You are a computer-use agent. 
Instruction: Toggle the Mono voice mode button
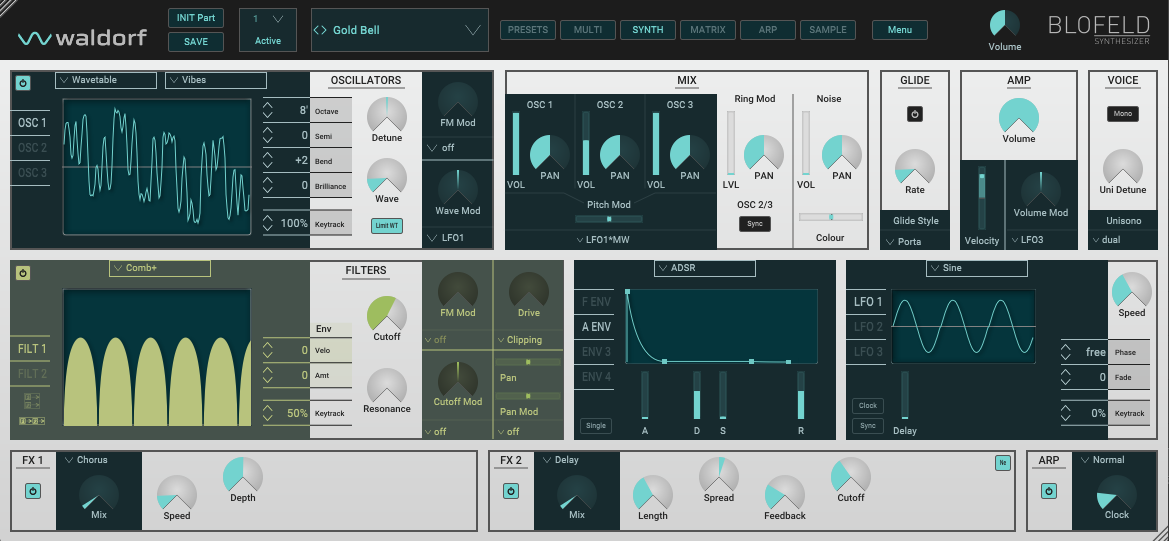1122,114
